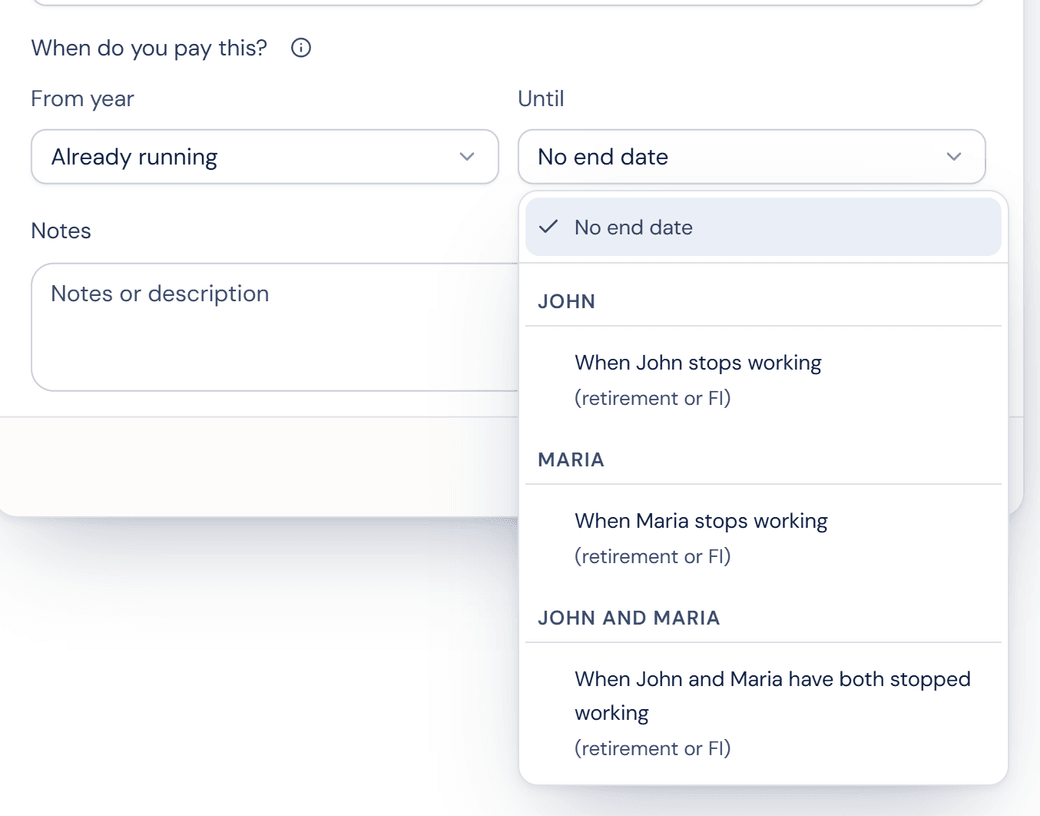Click the info icon beside 'When do you pay this?'
This screenshot has width=1040, height=816.
(300, 48)
